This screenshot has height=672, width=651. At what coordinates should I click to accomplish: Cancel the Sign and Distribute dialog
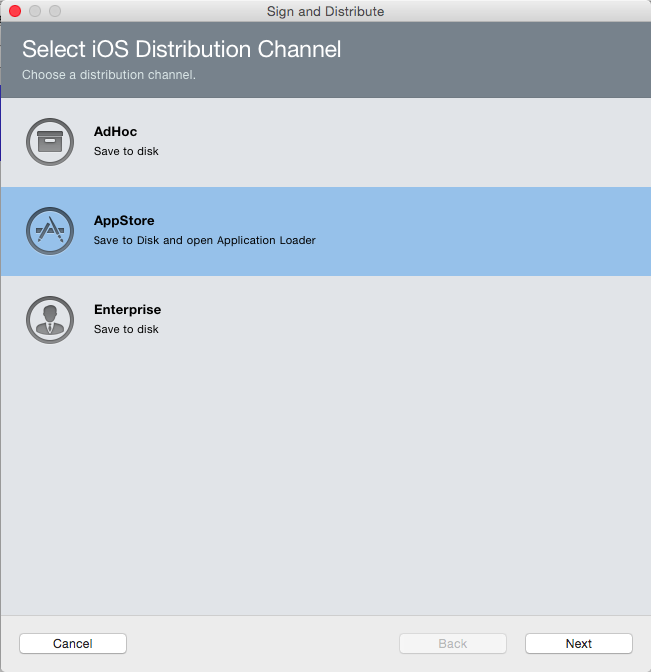pyautogui.click(x=73, y=643)
